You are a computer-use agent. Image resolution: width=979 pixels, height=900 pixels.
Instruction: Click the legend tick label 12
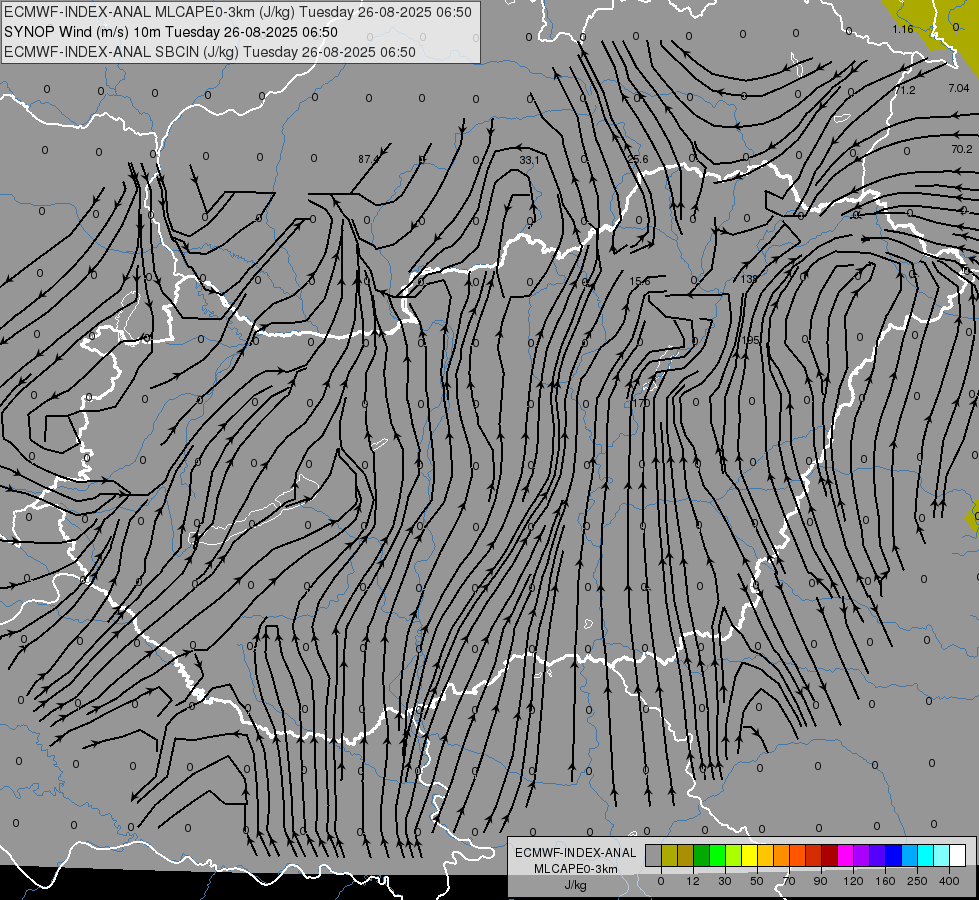click(x=693, y=881)
